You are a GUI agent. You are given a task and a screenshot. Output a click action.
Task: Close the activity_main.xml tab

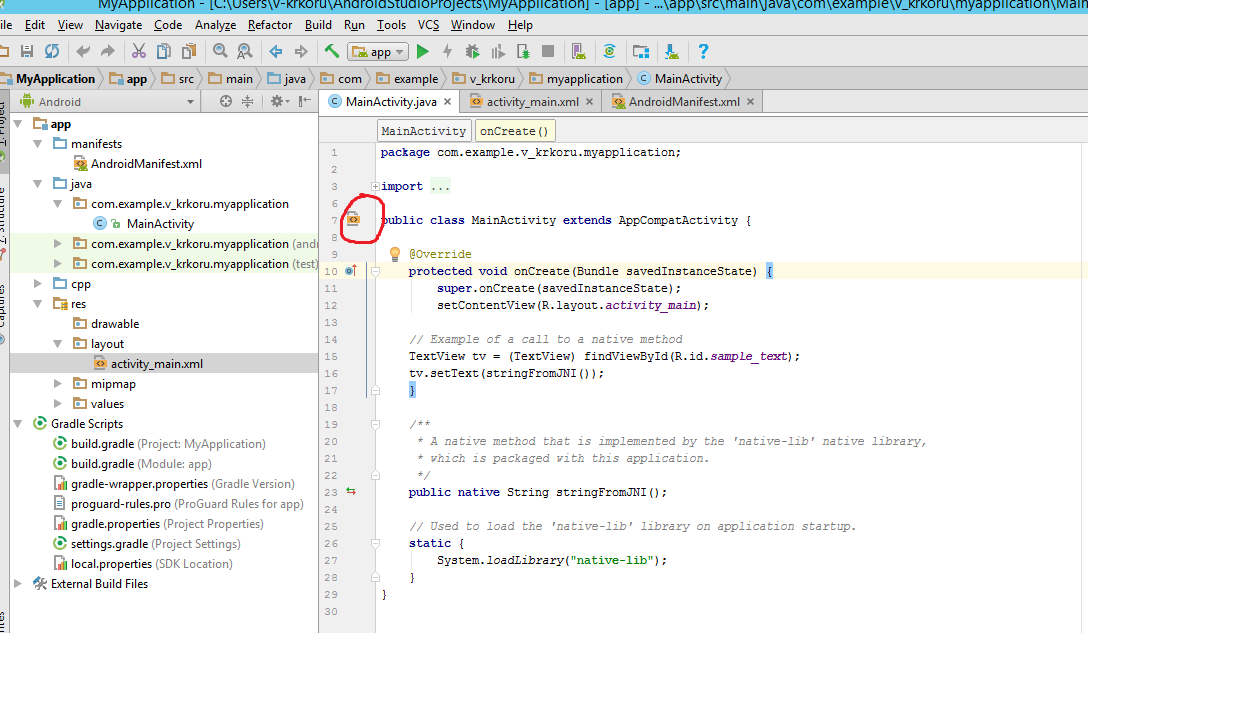[589, 101]
